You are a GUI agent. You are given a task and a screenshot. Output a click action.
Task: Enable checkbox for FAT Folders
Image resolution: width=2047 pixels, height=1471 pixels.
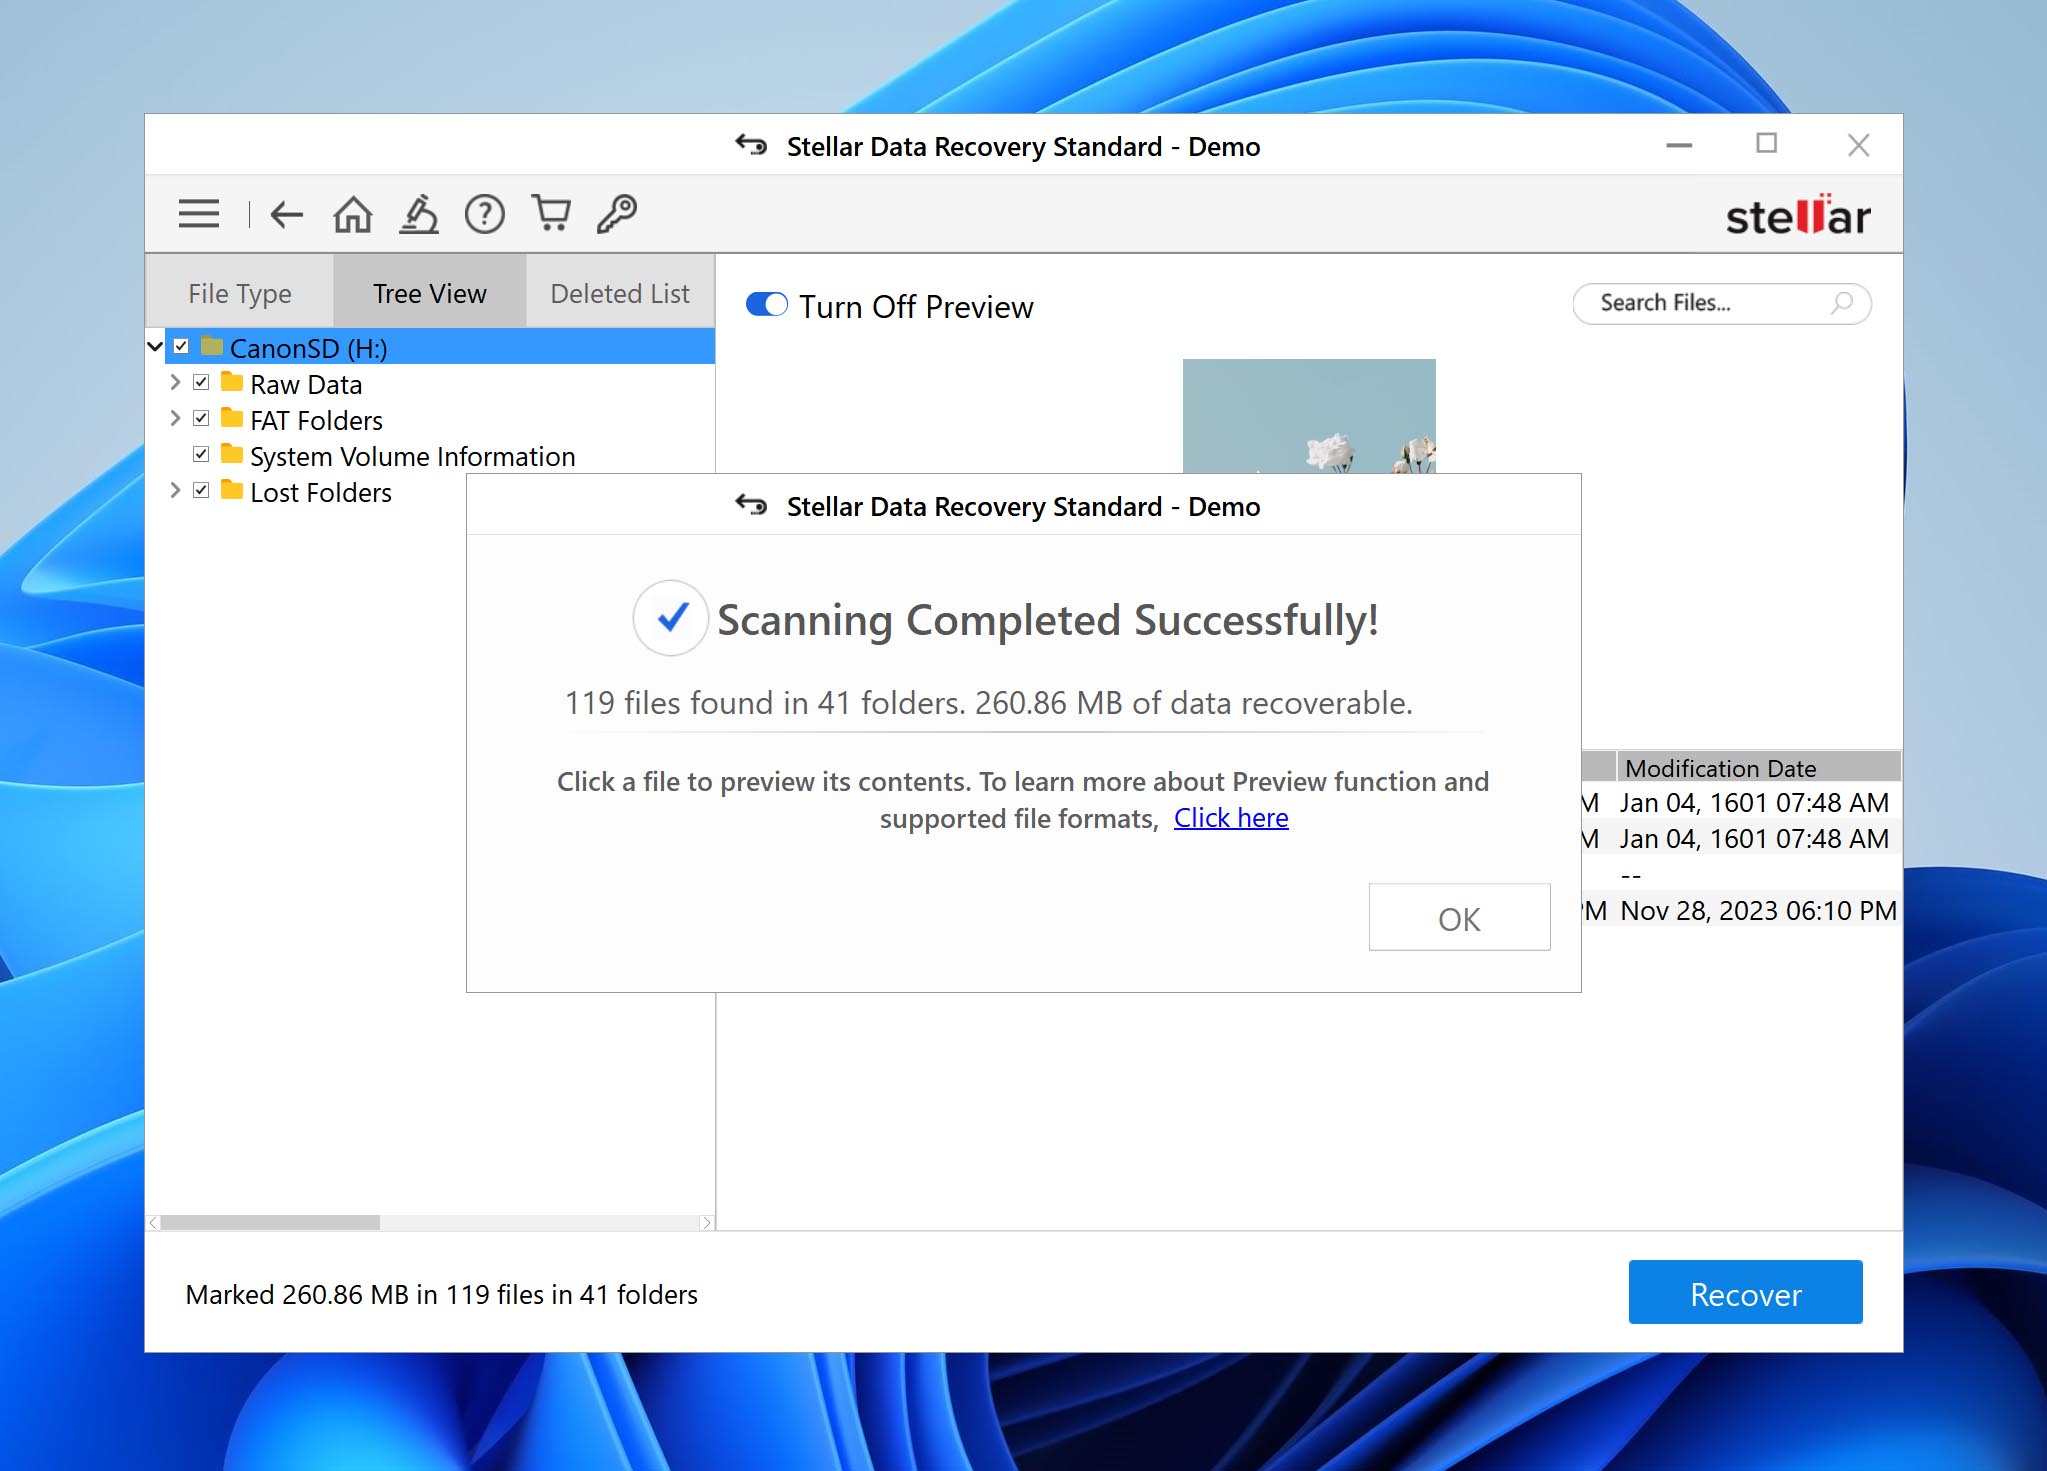(199, 419)
